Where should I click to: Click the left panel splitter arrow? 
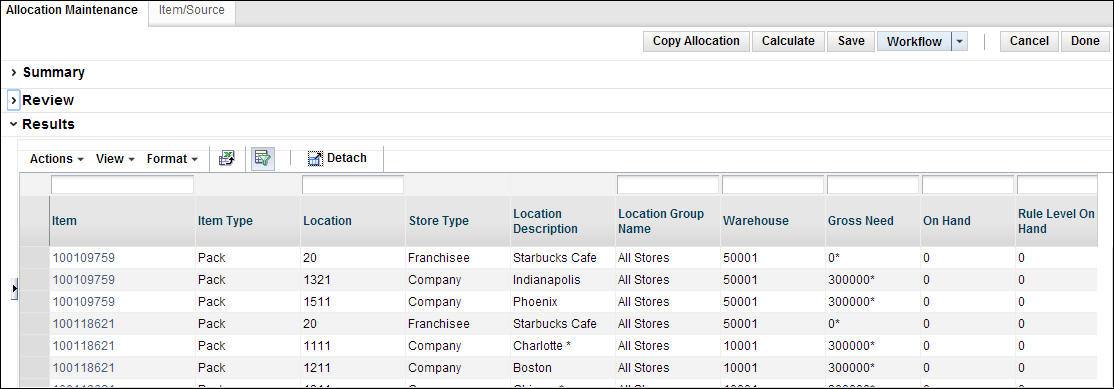click(x=14, y=288)
